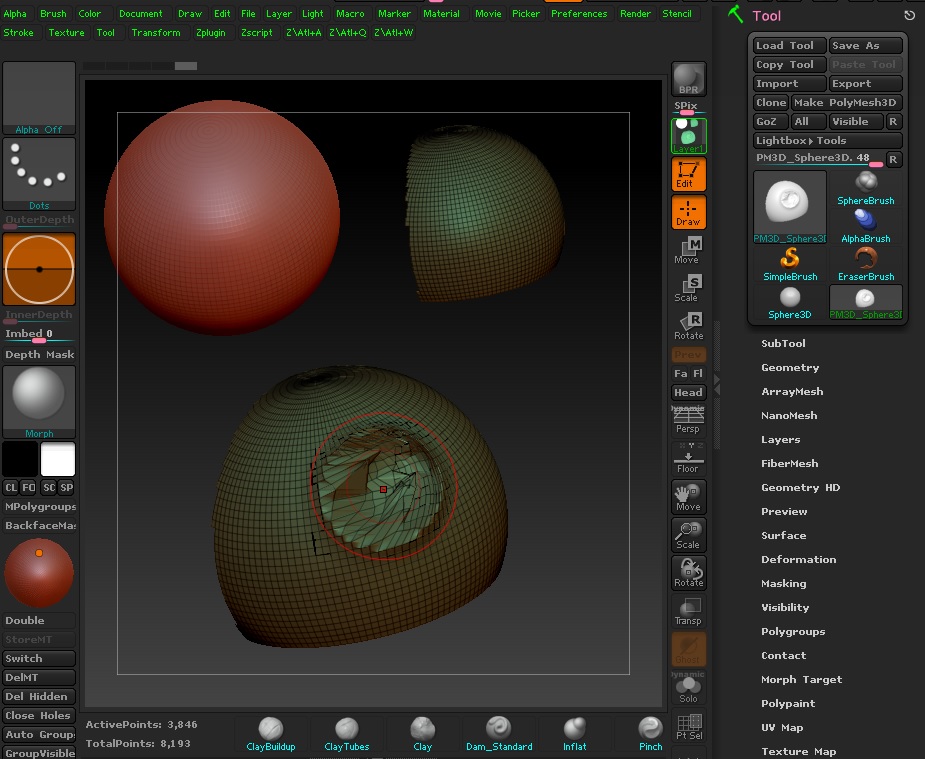Image resolution: width=925 pixels, height=759 pixels.
Task: Expand the ArrayMesh section
Action: coord(792,392)
